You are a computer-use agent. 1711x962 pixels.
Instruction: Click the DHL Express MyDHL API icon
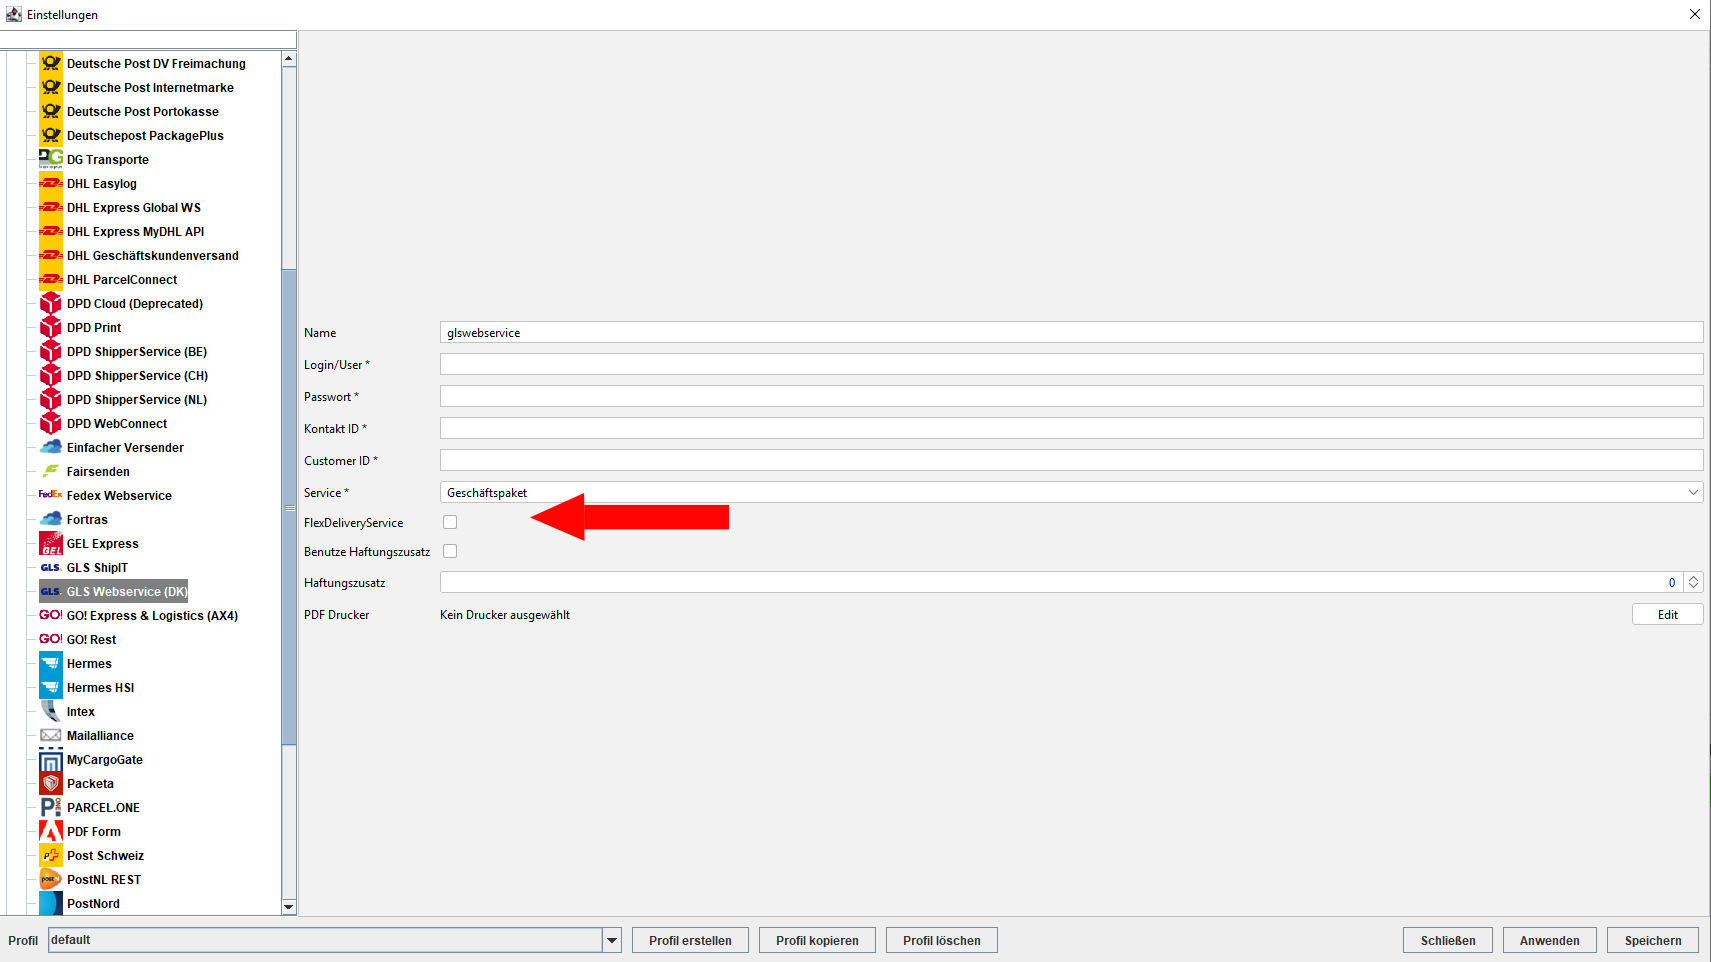(x=51, y=231)
